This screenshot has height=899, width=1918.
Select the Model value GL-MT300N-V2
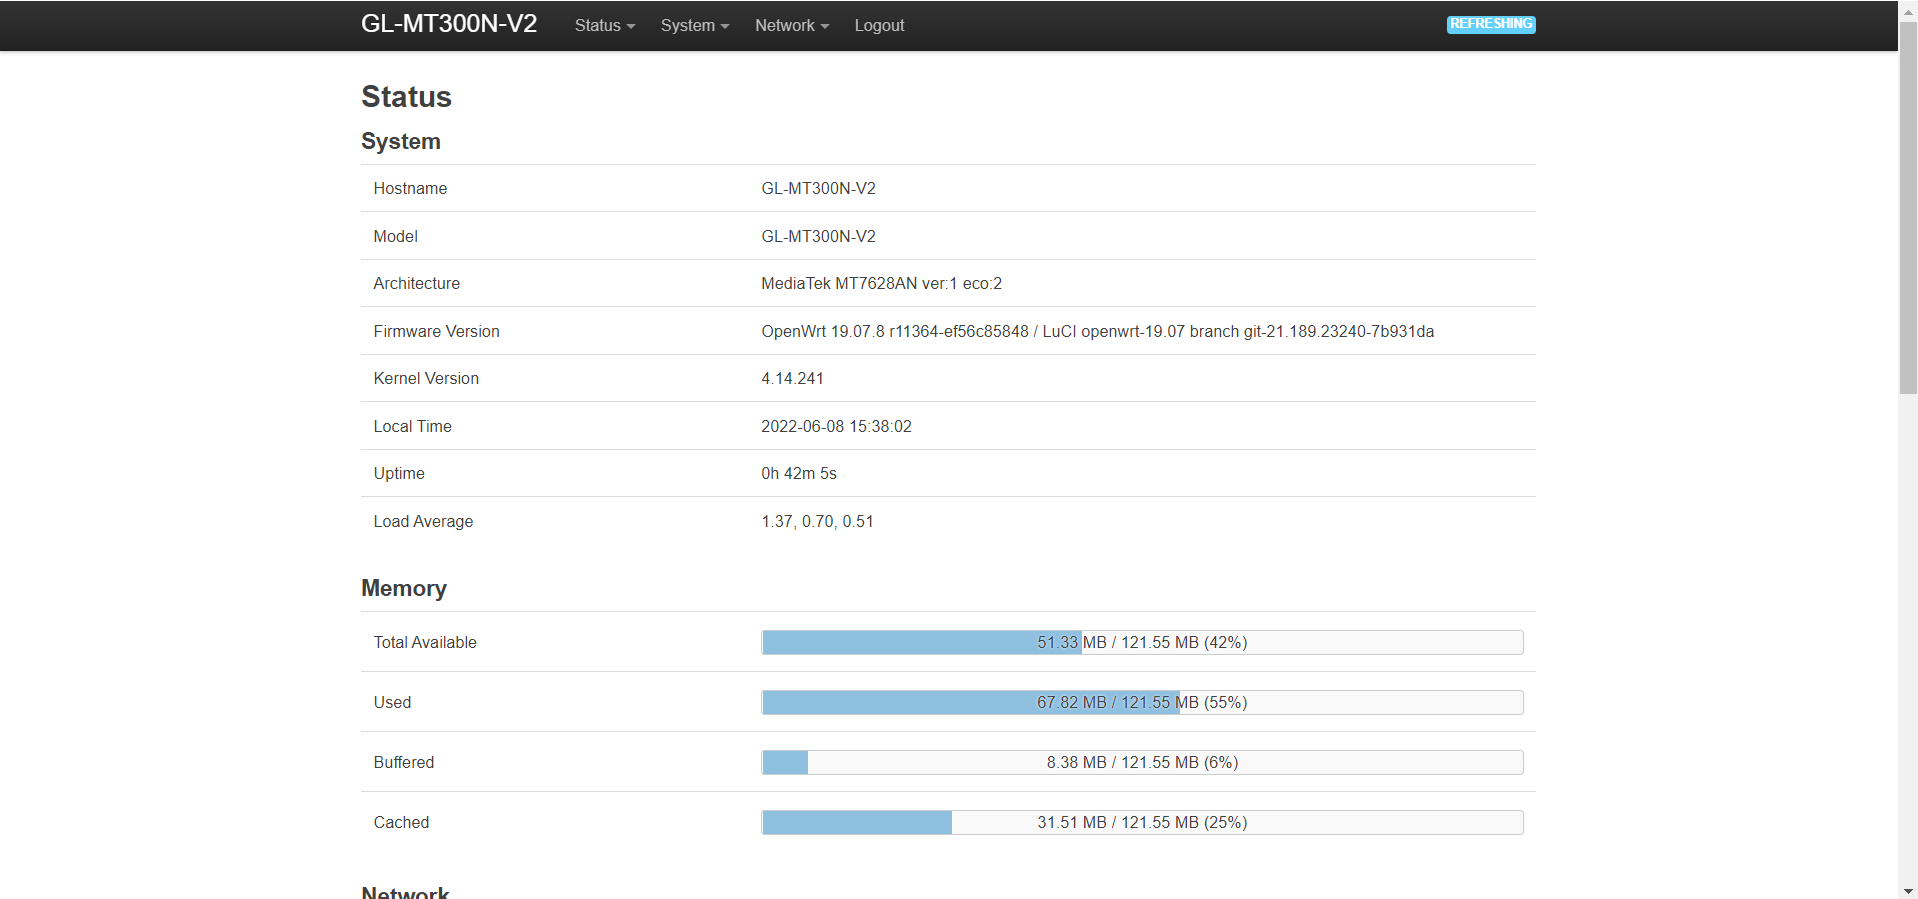(818, 236)
